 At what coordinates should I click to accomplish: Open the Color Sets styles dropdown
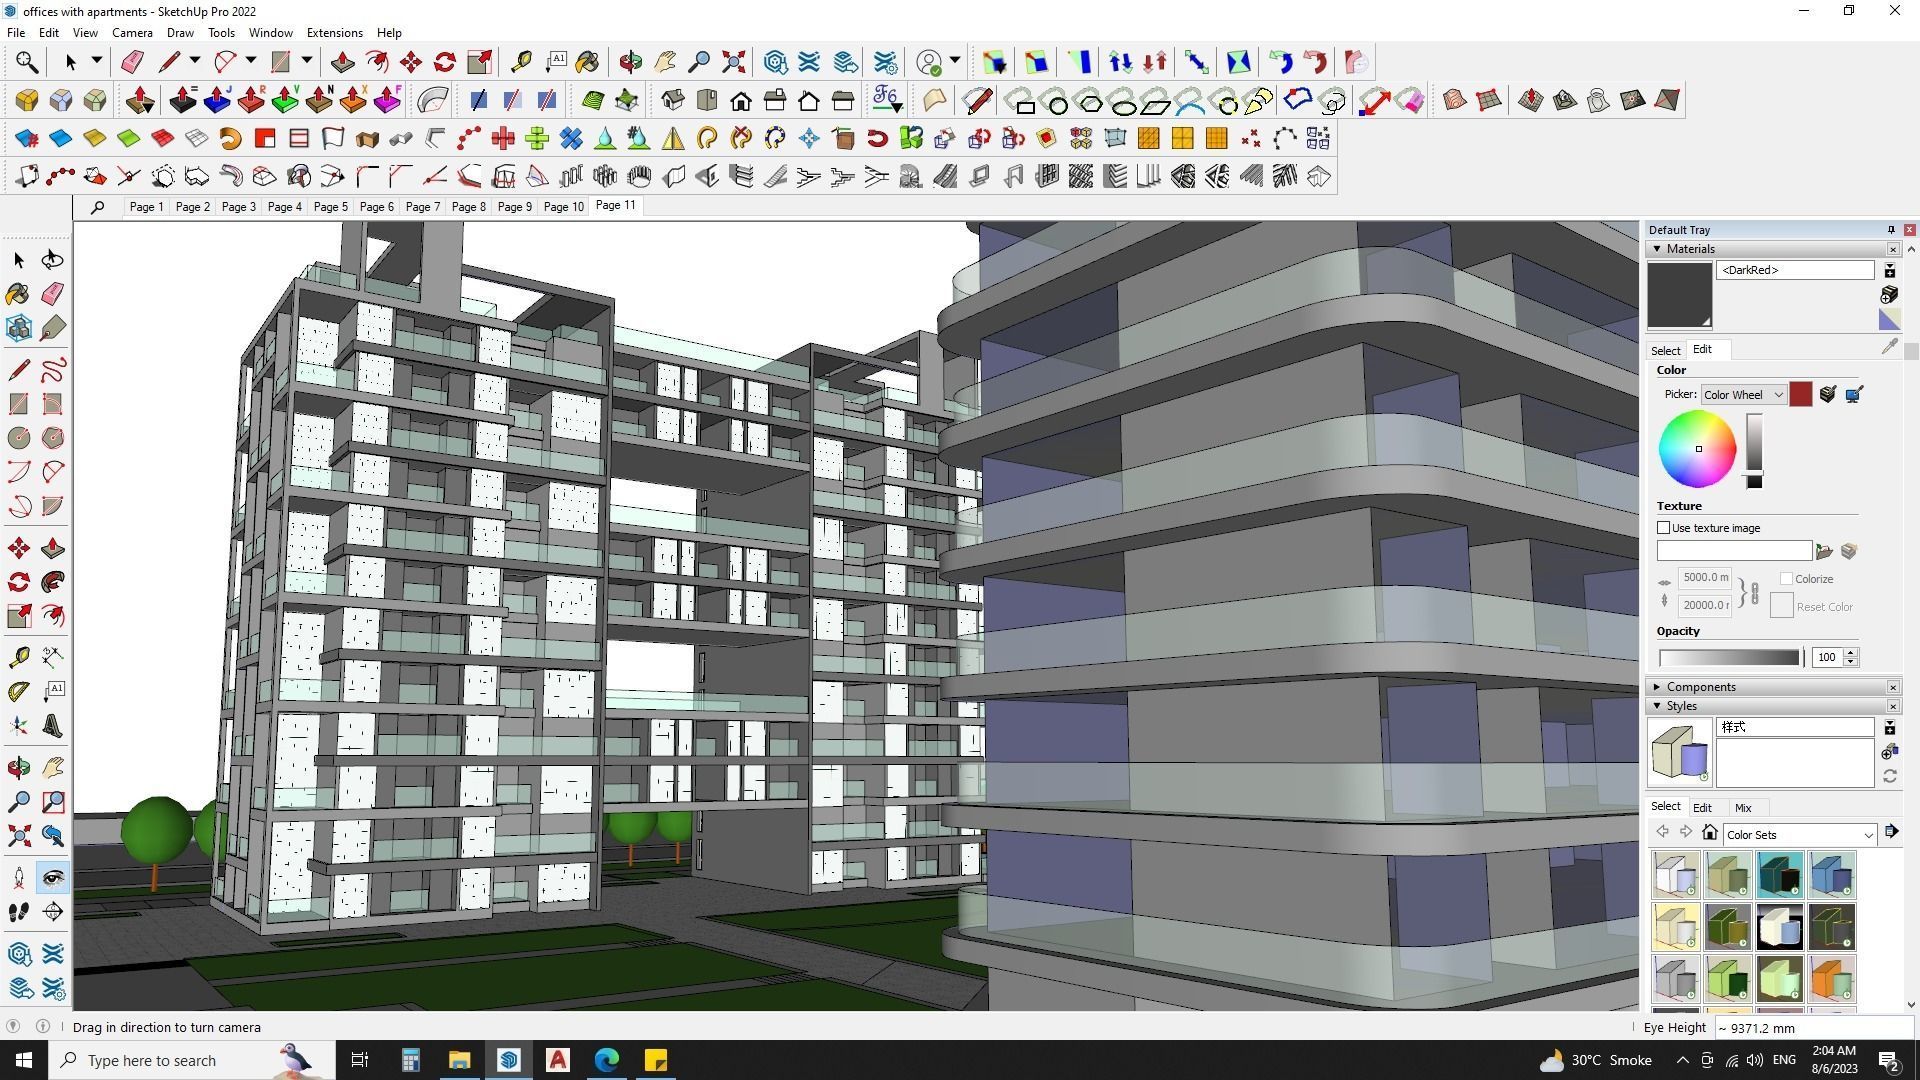coord(1799,835)
